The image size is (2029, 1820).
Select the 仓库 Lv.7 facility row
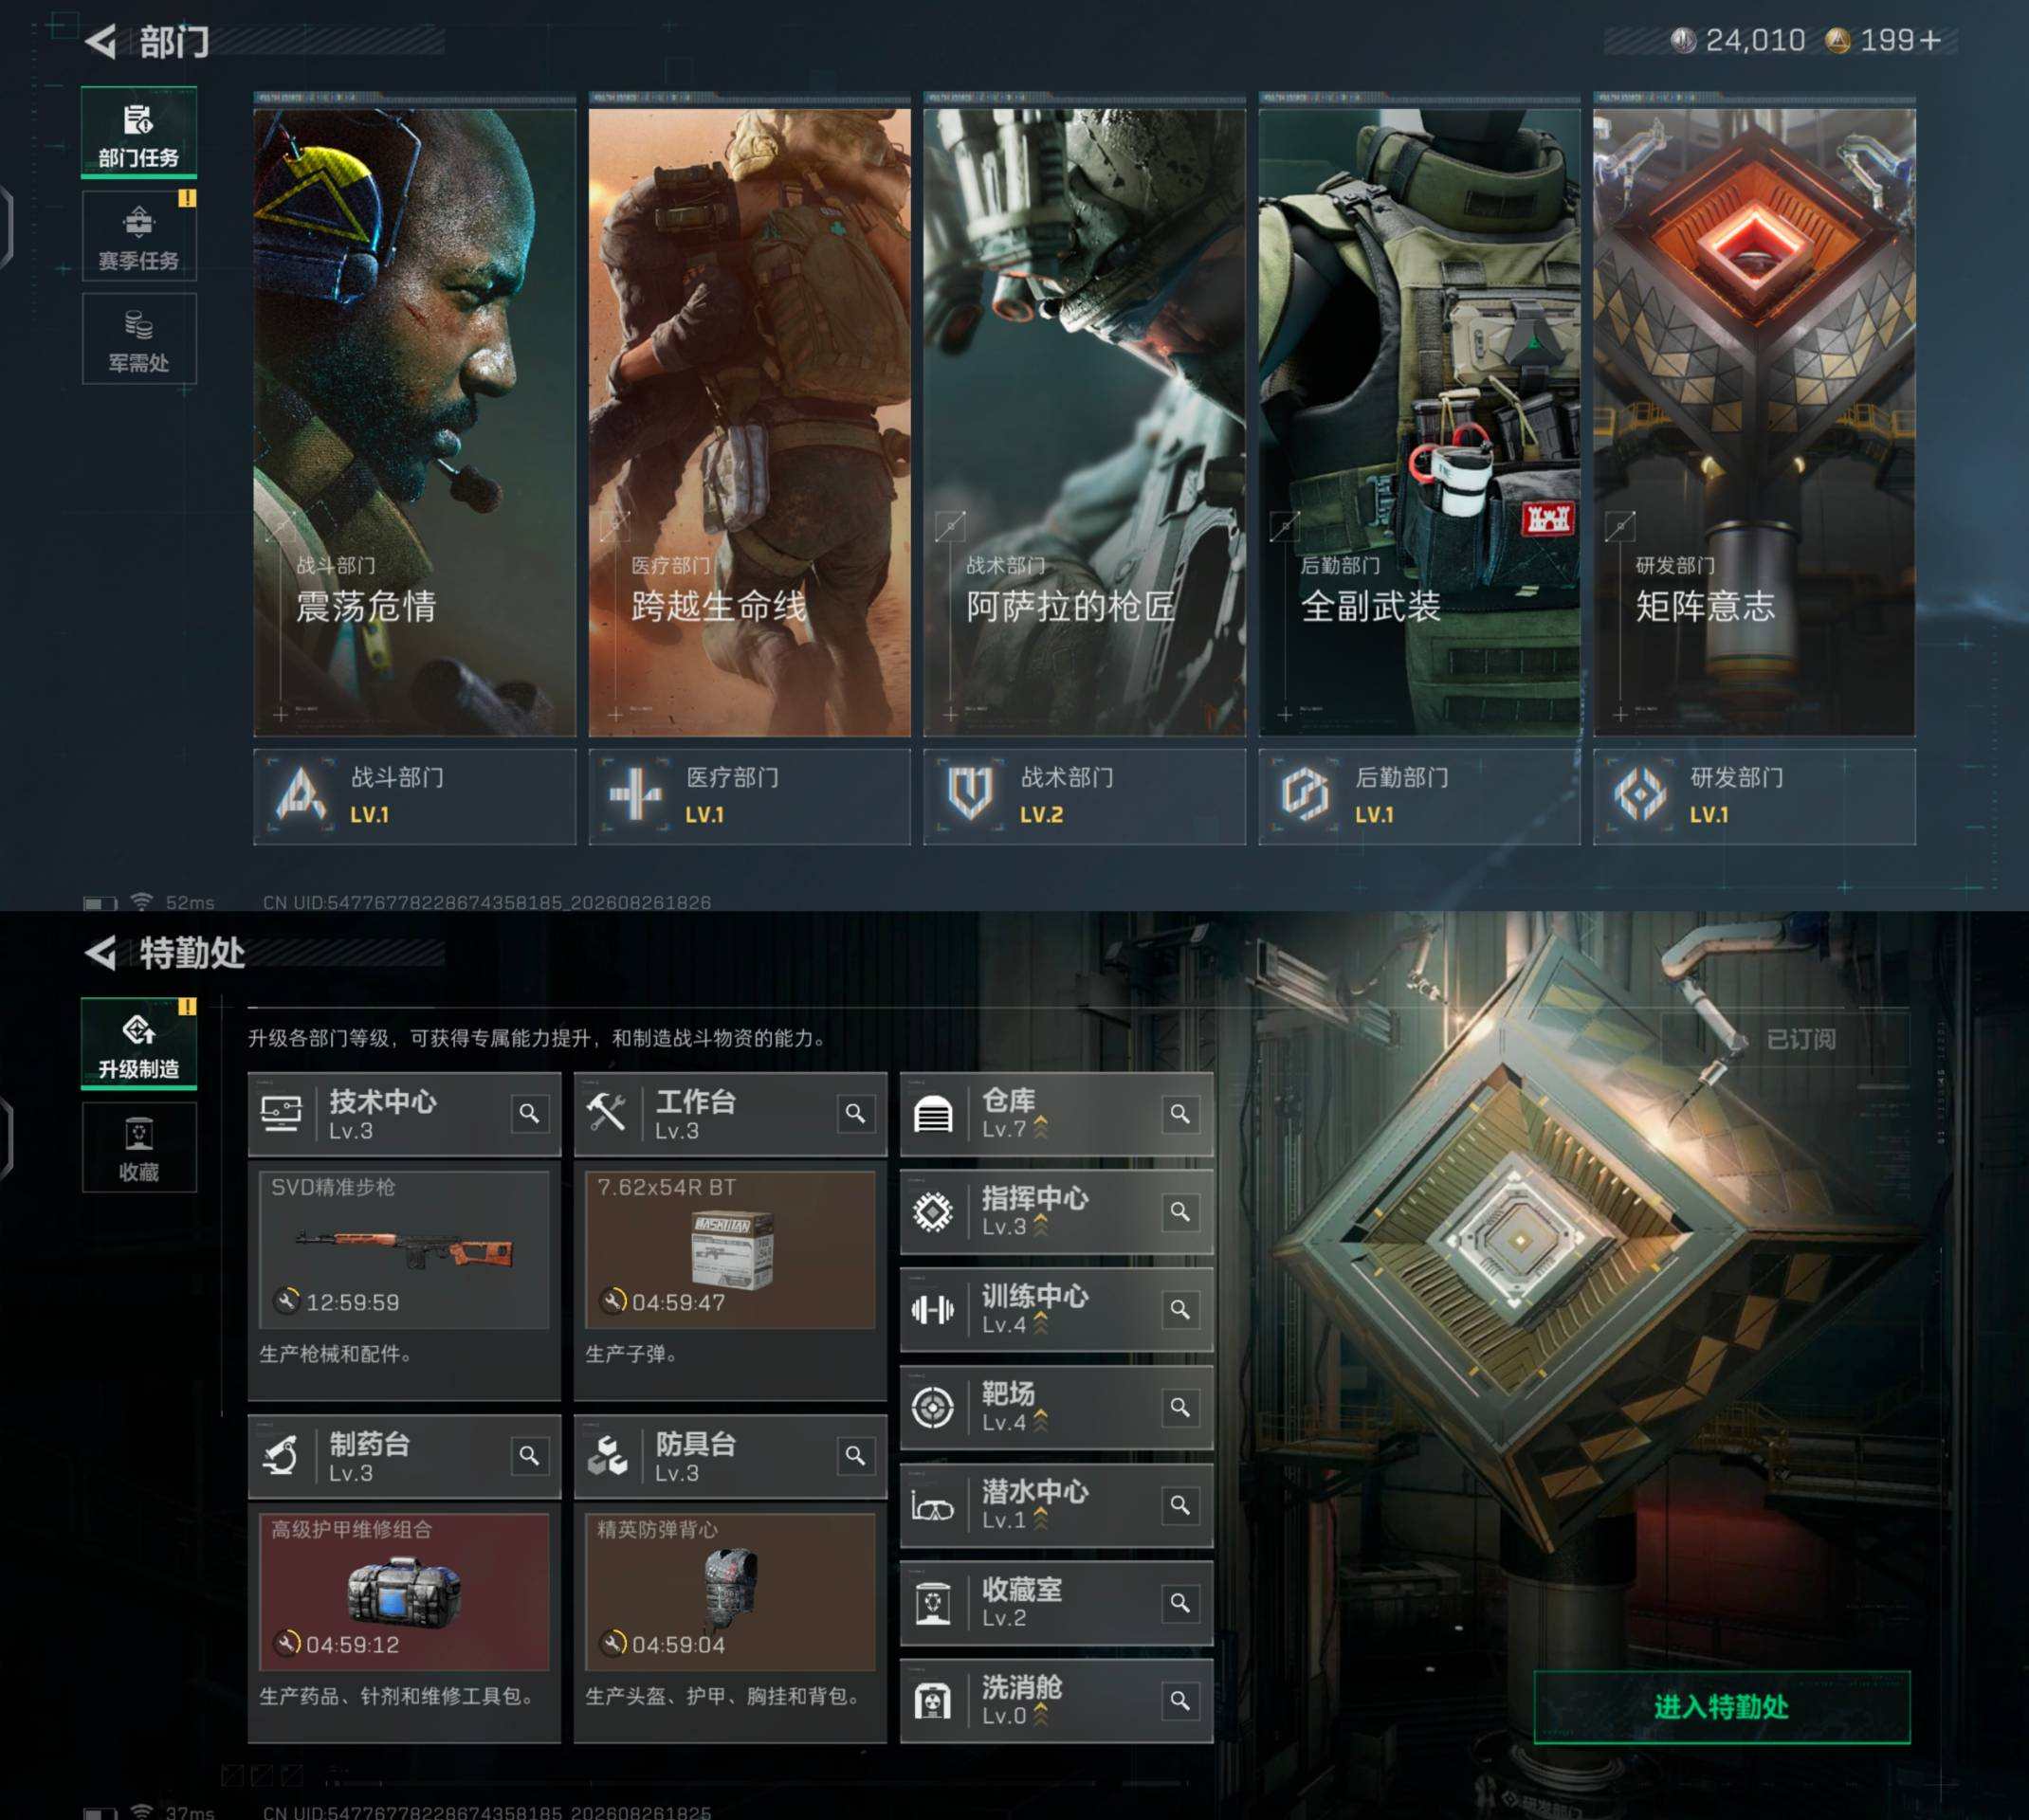[1056, 1114]
